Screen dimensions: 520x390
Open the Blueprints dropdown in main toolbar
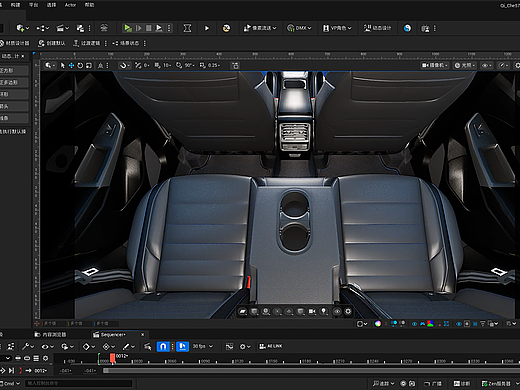click(x=42, y=28)
